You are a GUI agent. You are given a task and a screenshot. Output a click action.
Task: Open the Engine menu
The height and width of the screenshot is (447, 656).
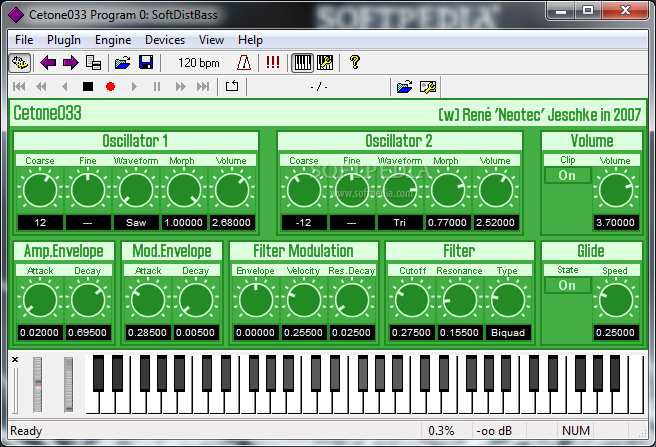[113, 40]
